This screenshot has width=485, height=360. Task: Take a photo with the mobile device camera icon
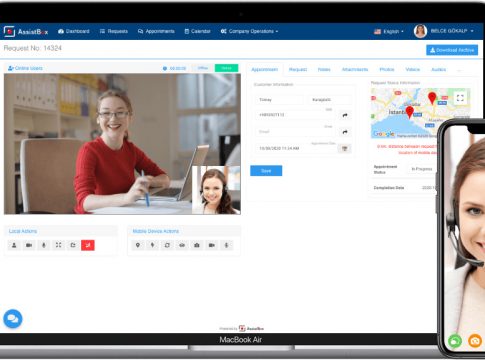point(197,245)
